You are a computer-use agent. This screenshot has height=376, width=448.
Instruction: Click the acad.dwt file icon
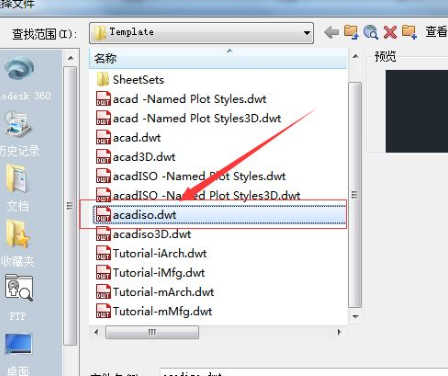(103, 137)
